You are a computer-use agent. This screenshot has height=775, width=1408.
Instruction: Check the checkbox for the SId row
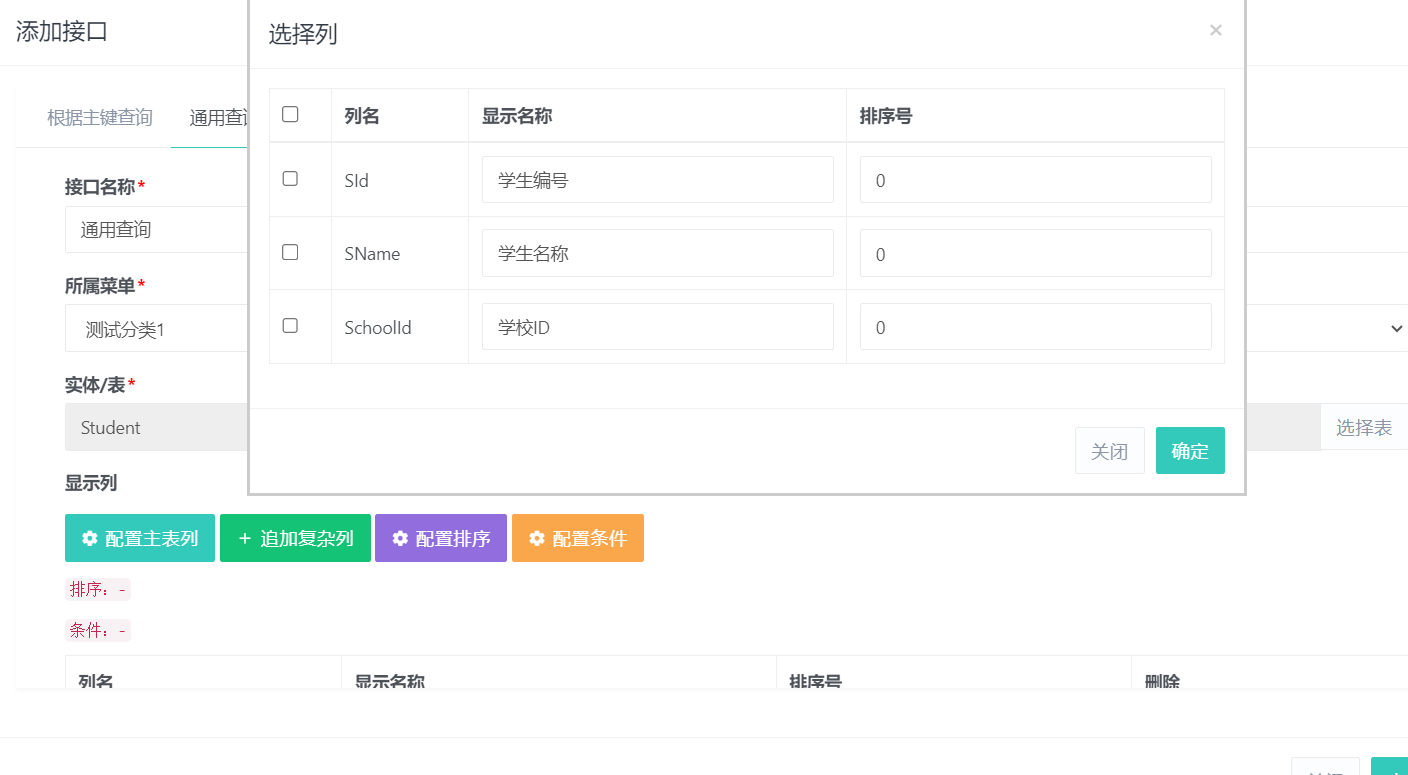point(288,178)
